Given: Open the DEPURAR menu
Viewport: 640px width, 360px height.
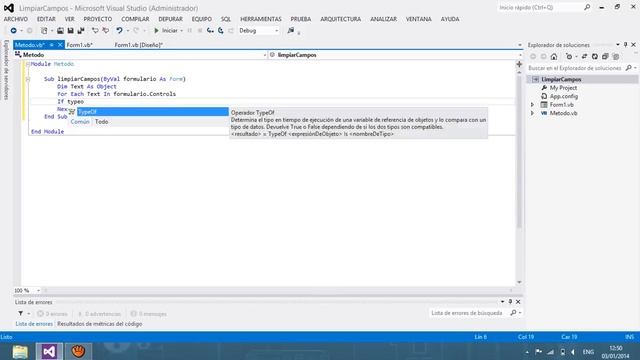Looking at the screenshot, I should pyautogui.click(x=170, y=19).
